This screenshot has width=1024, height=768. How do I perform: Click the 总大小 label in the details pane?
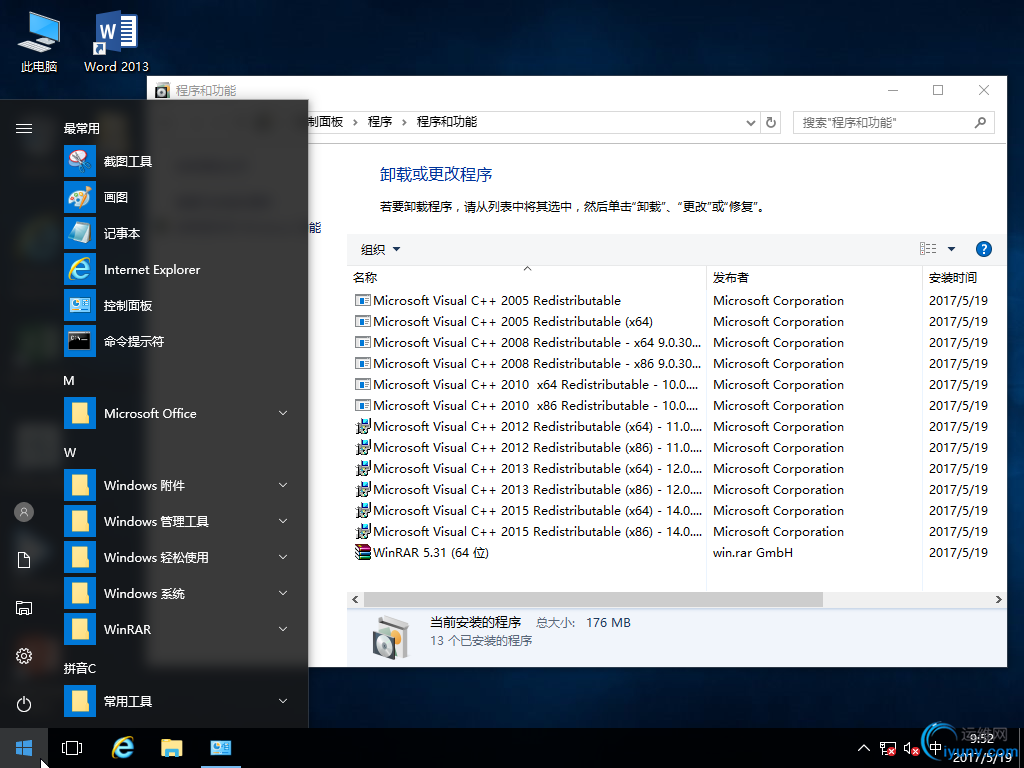[x=555, y=623]
